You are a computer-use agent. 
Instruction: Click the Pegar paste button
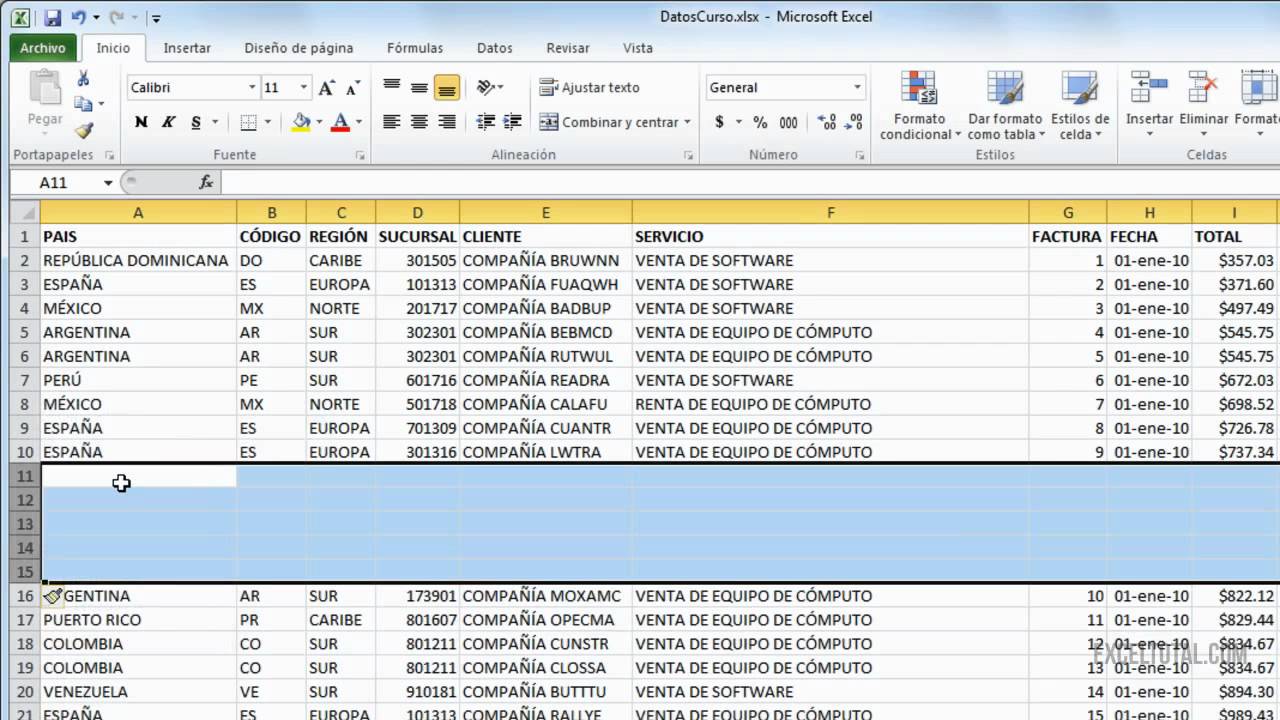coord(45,102)
